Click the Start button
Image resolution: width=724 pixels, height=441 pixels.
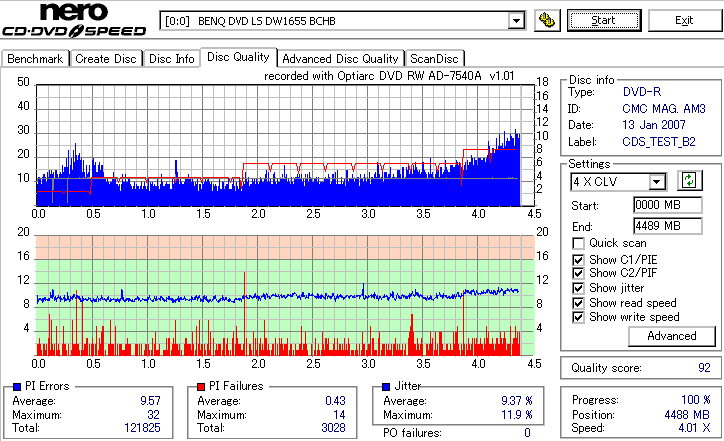604,20
